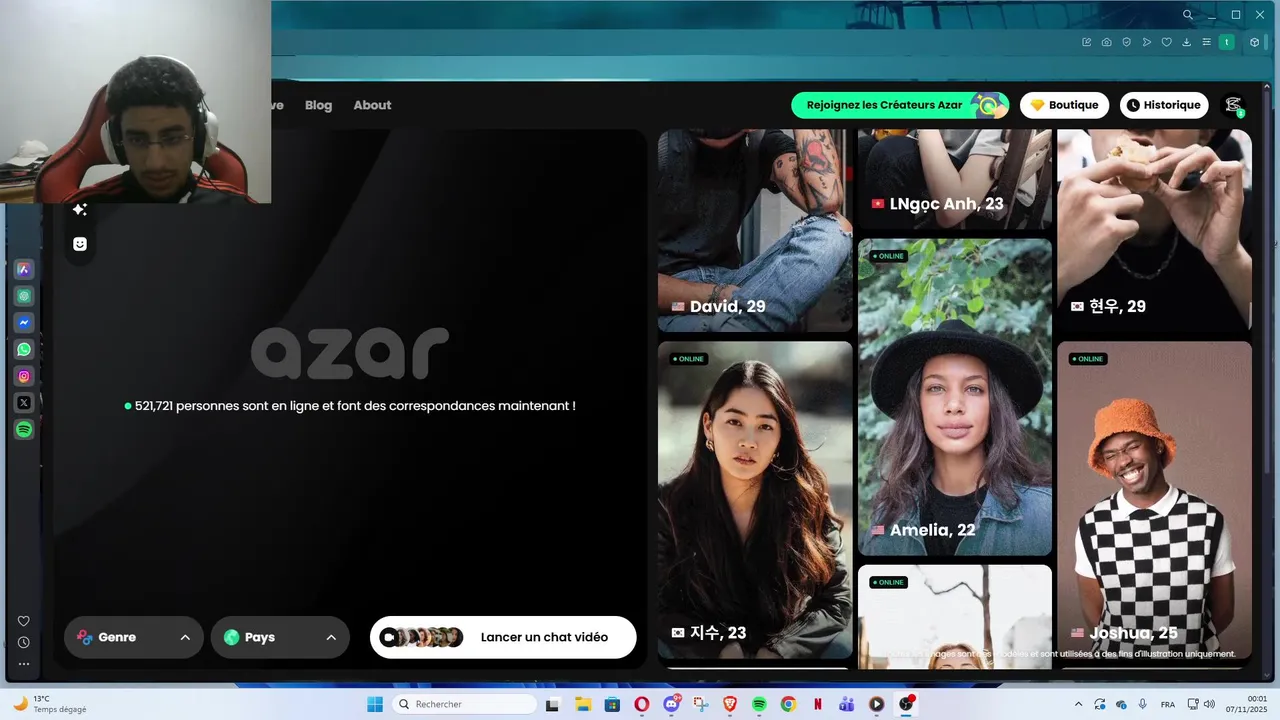Viewport: 1280px width, 720px height.
Task: Click the snapshot camera icon in Opera toolbar
Action: [x=1106, y=42]
